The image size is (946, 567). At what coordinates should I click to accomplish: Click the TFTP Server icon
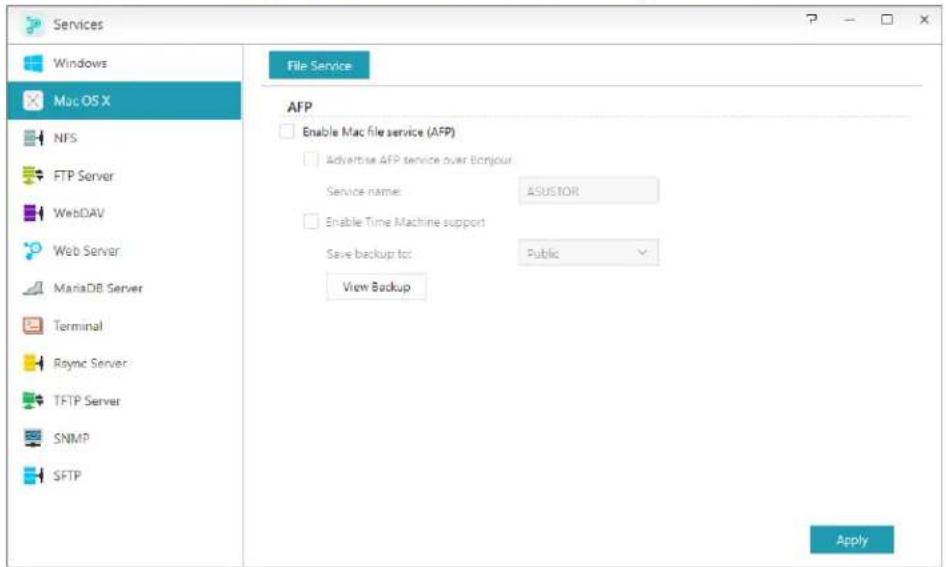point(33,401)
